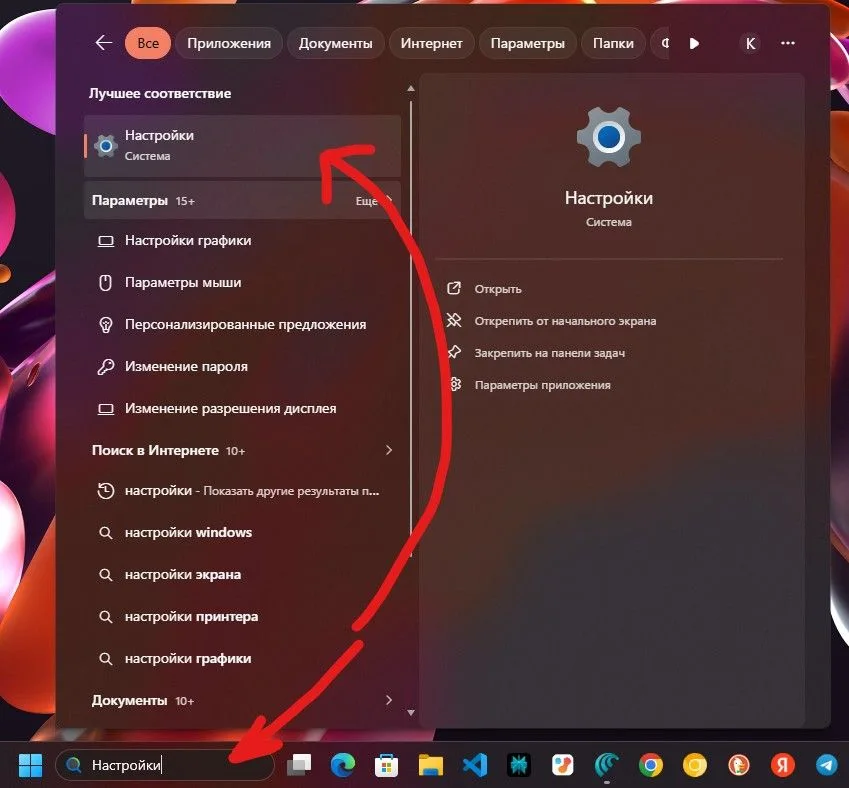
Task: Click the Windows Start button
Action: 30,766
